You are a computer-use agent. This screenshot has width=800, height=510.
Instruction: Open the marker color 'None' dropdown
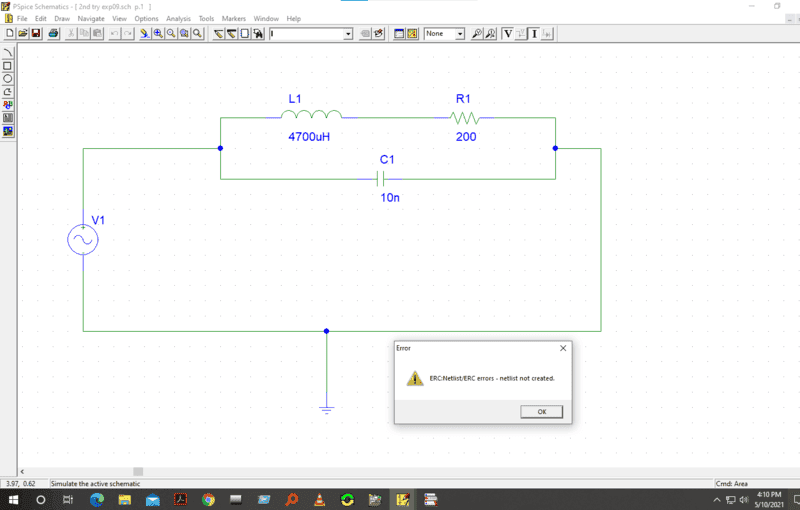coord(460,33)
